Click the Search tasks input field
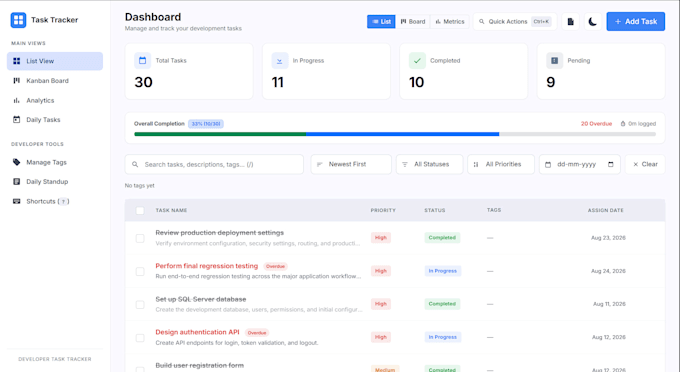The width and height of the screenshot is (680, 372). point(214,164)
